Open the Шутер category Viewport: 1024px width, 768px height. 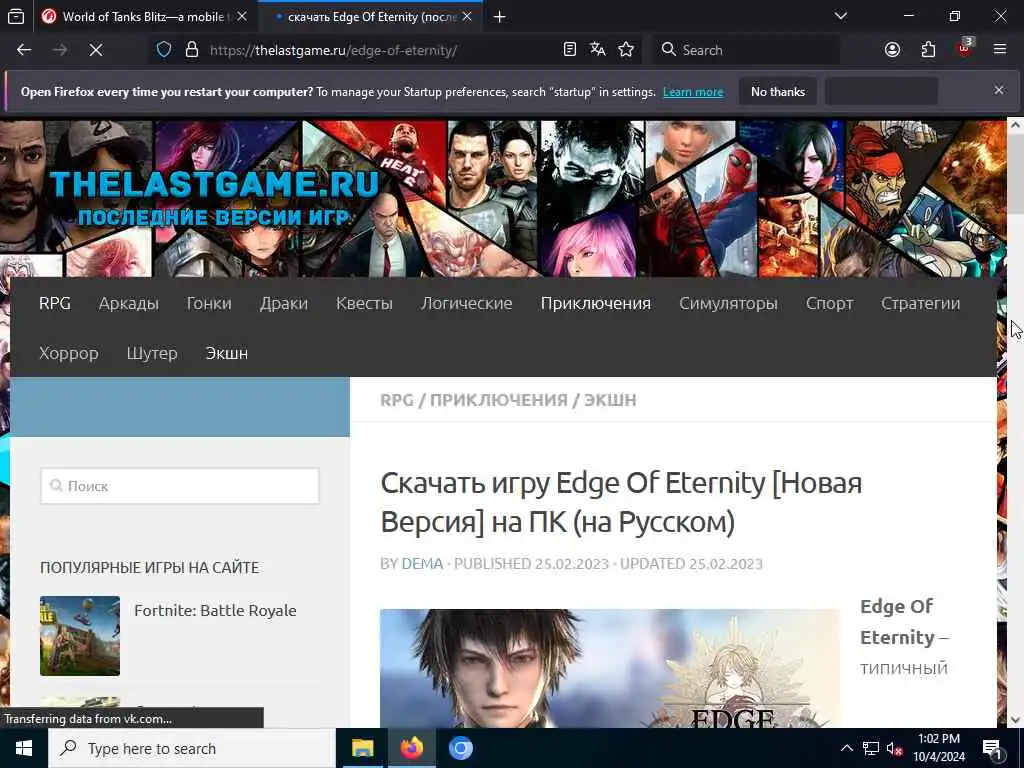[152, 353]
